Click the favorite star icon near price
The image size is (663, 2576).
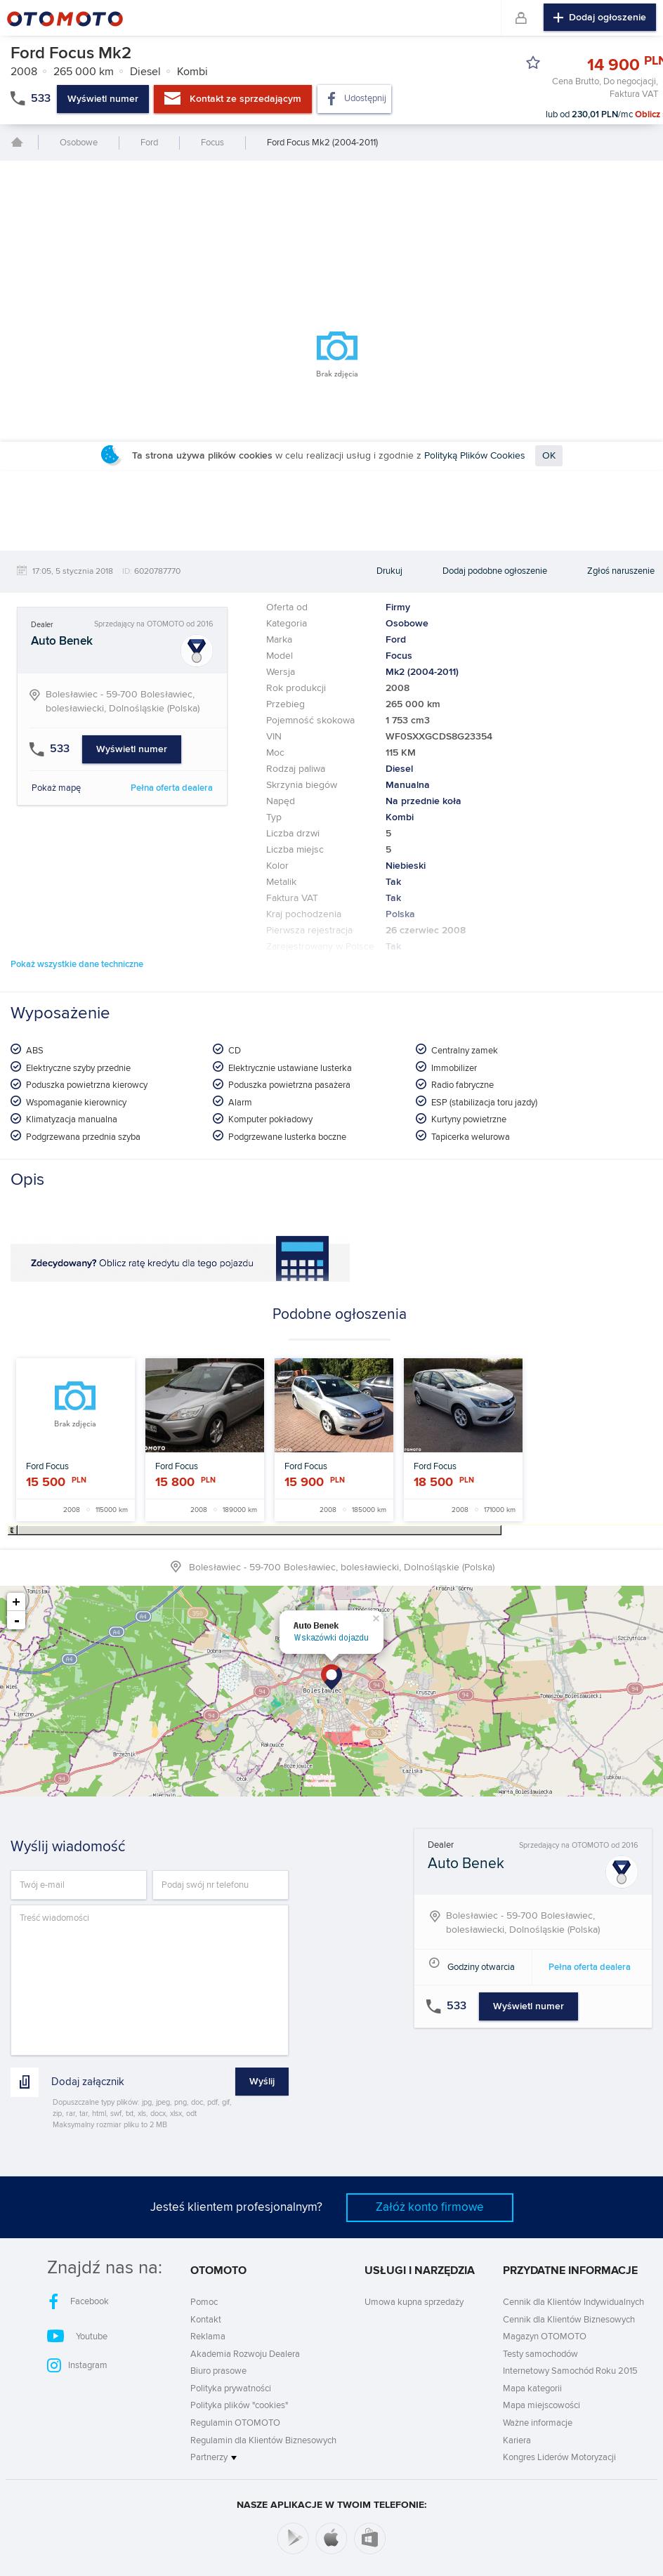(x=533, y=63)
